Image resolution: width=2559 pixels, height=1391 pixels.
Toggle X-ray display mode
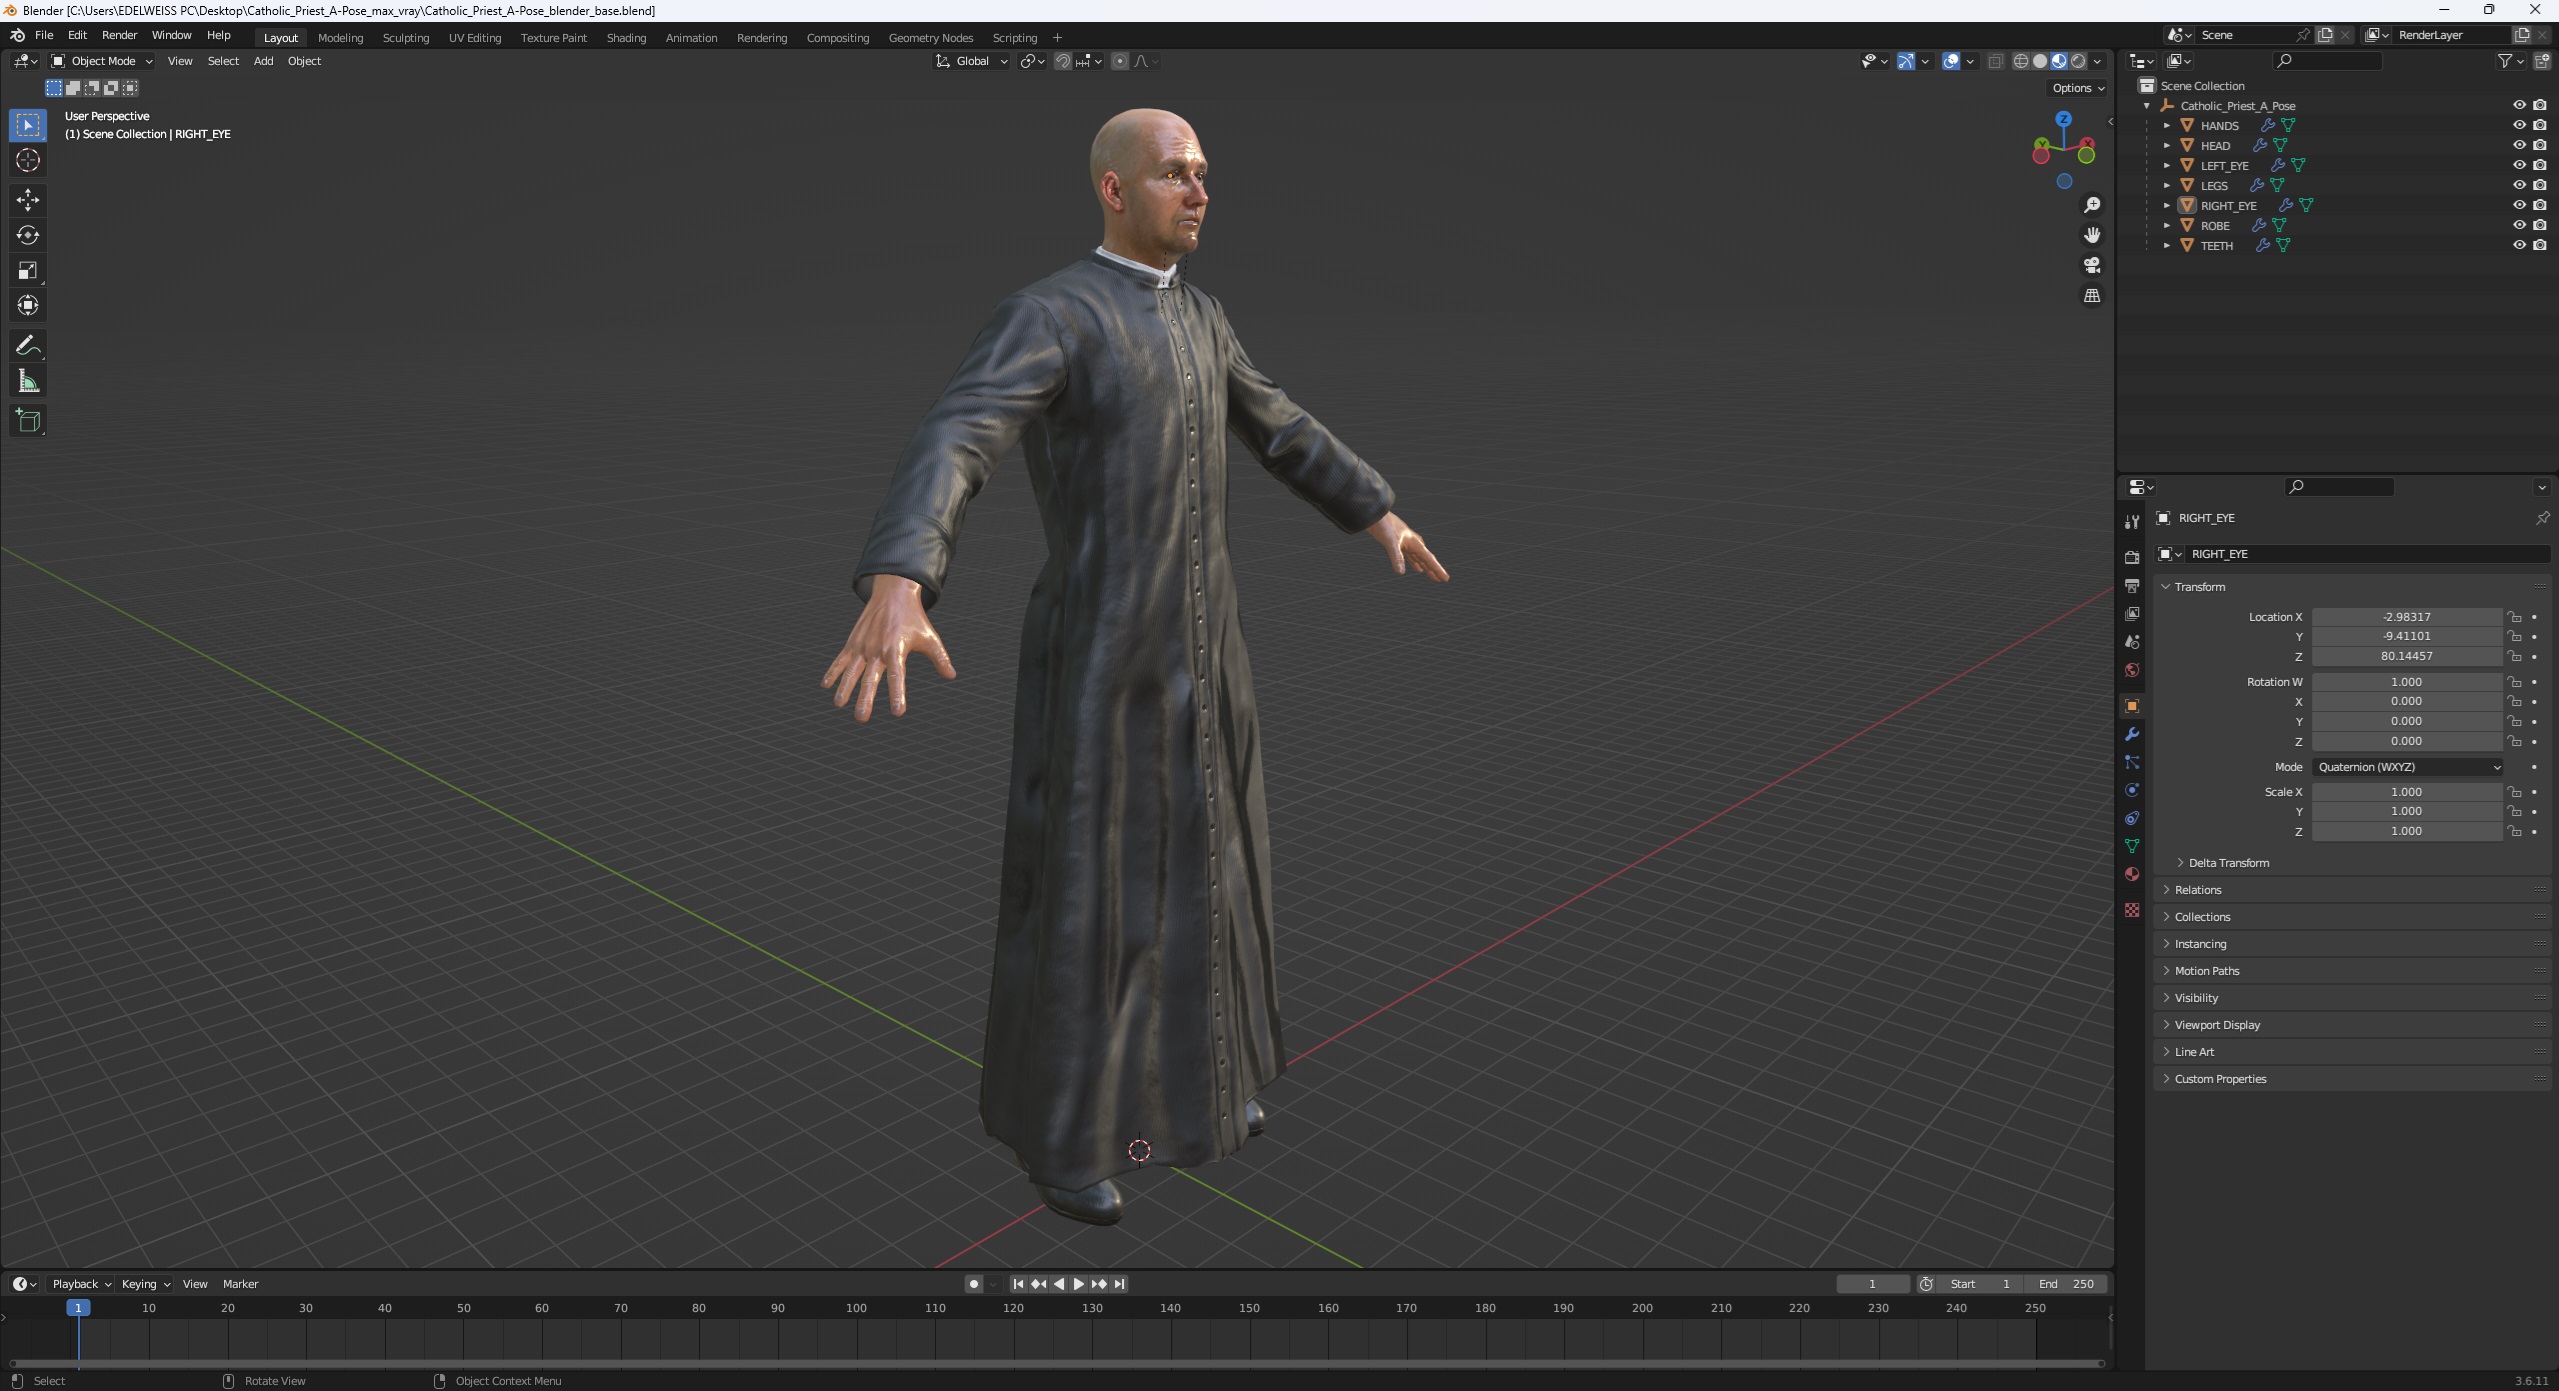click(1995, 61)
